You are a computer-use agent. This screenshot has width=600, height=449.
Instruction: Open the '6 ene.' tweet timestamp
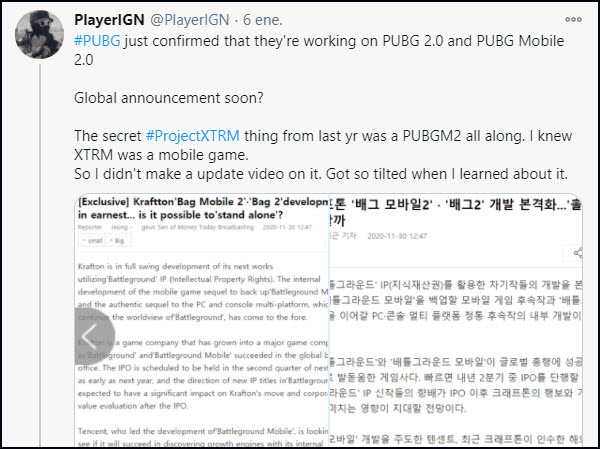click(263, 20)
